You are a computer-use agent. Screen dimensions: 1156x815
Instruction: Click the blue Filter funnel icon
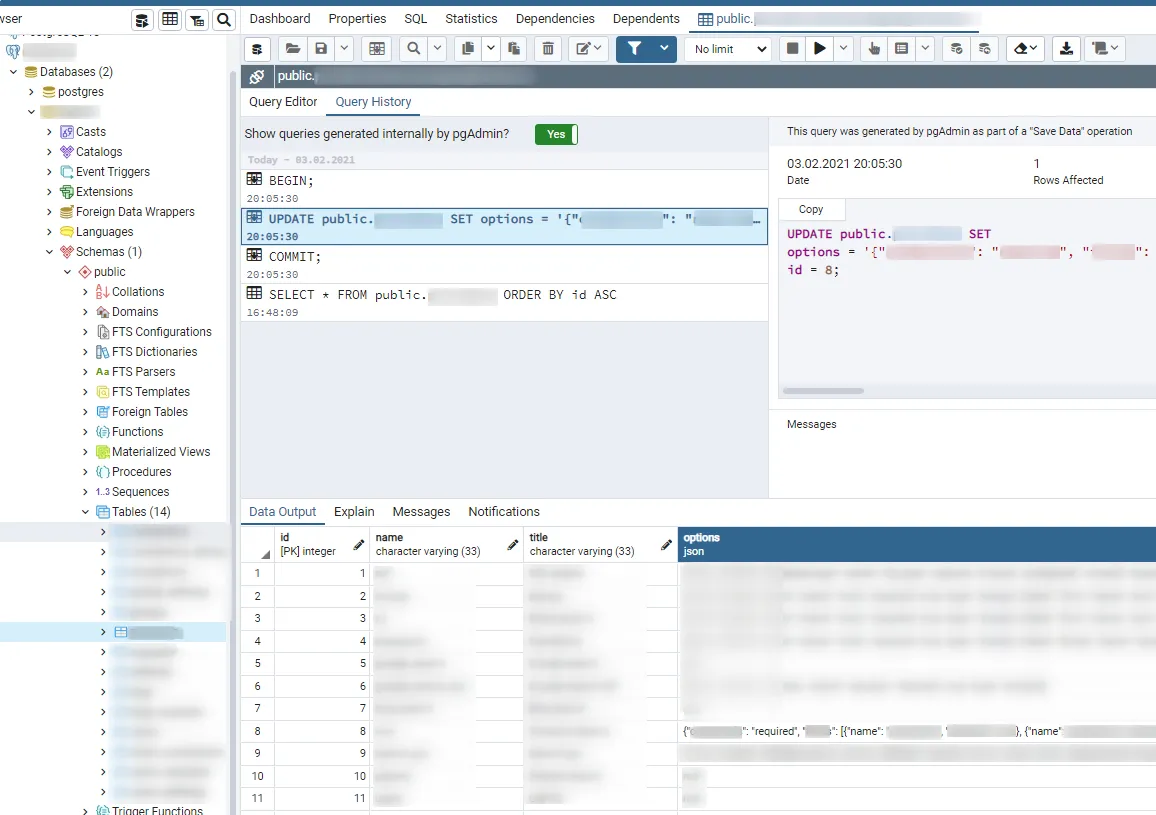634,49
